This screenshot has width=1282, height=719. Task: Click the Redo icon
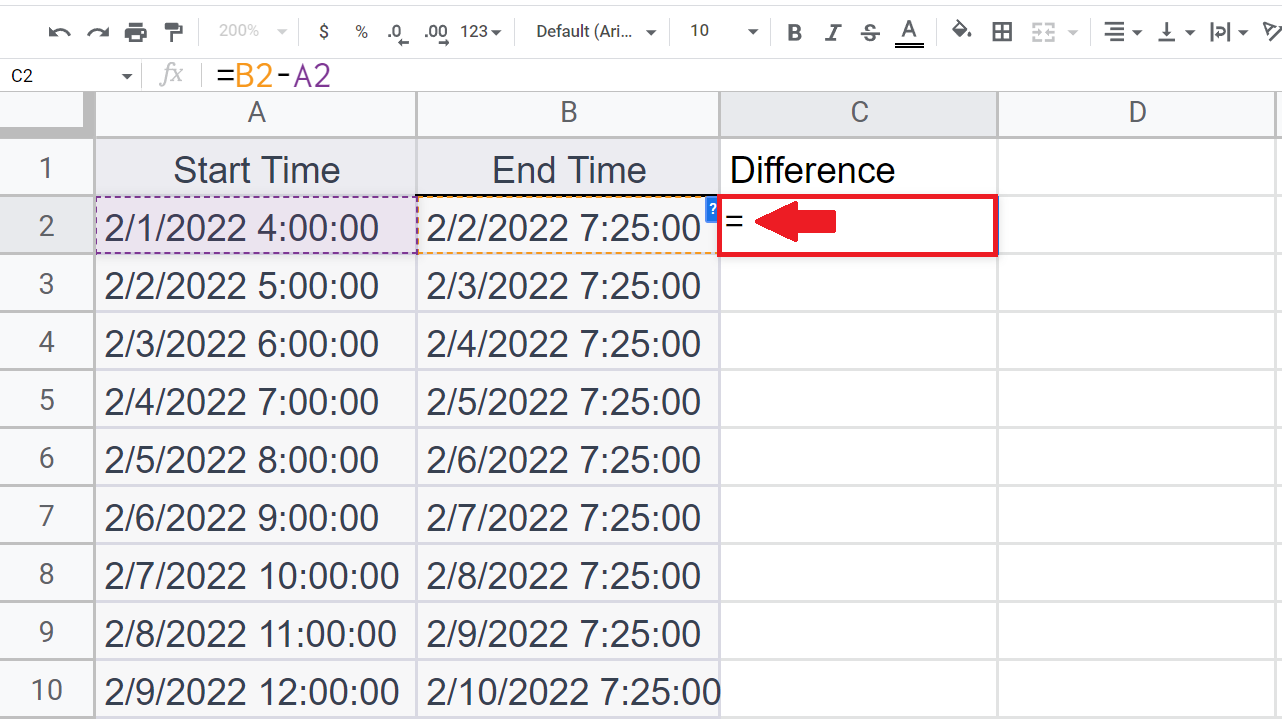coord(98,32)
